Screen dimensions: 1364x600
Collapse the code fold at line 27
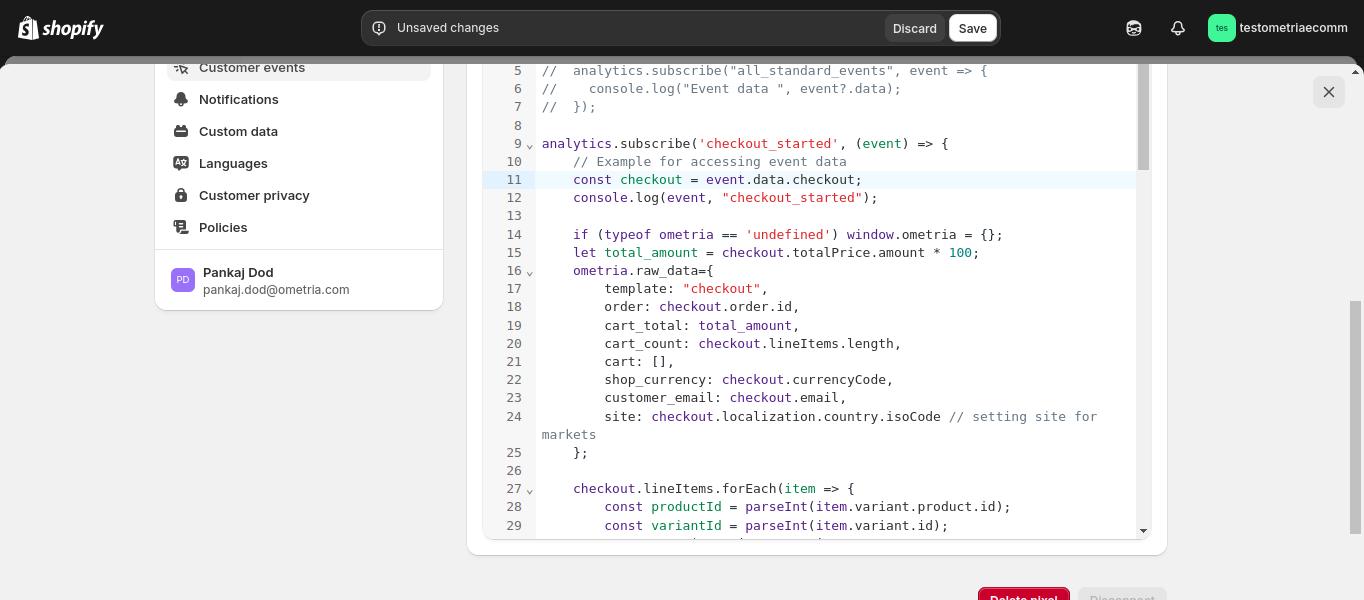click(530, 491)
